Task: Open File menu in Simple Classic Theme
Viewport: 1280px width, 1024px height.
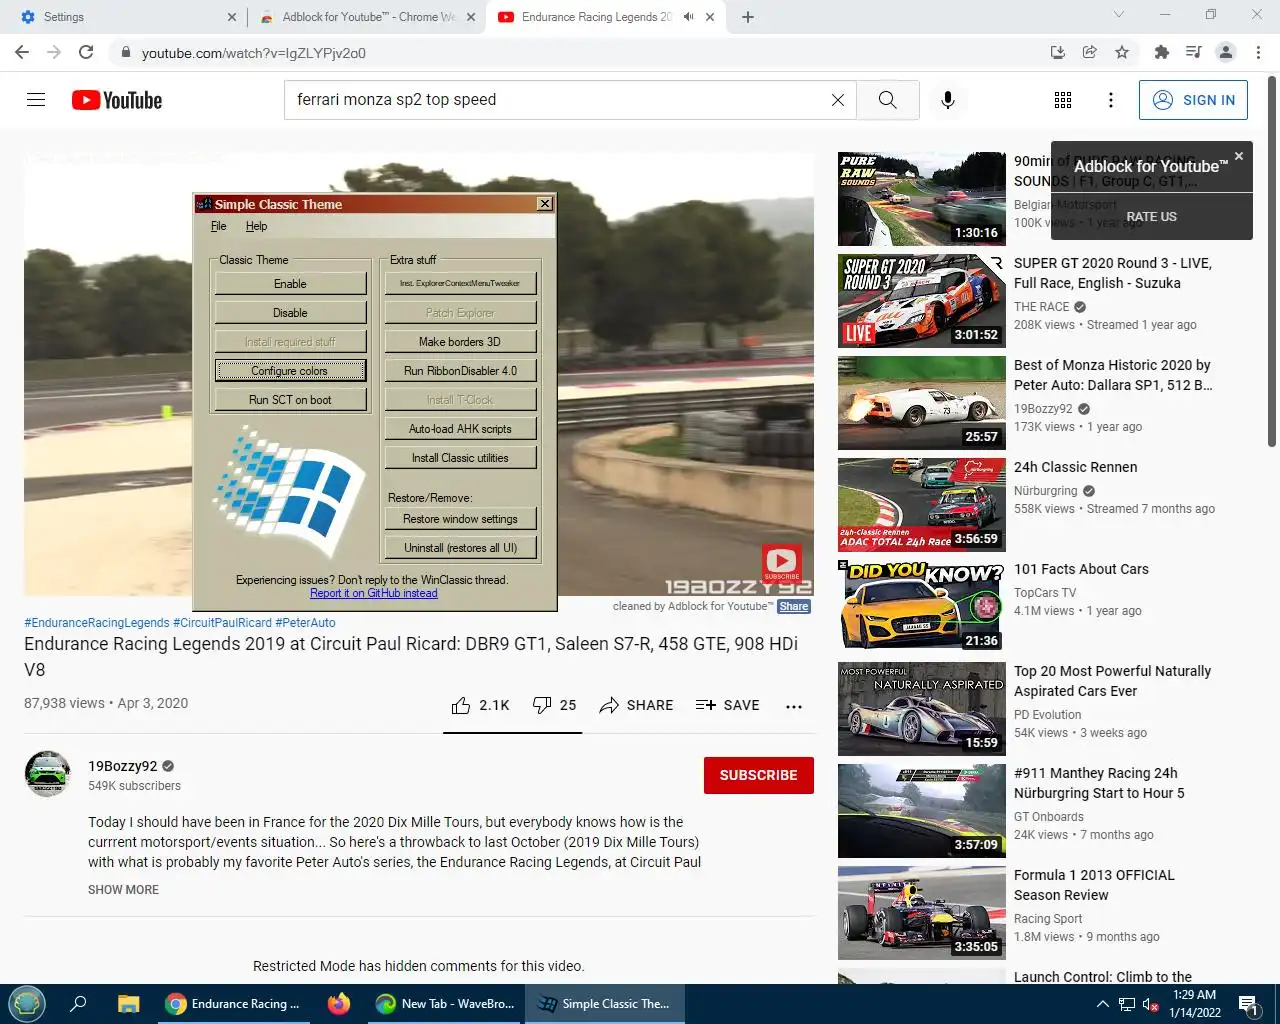Action: tap(219, 226)
